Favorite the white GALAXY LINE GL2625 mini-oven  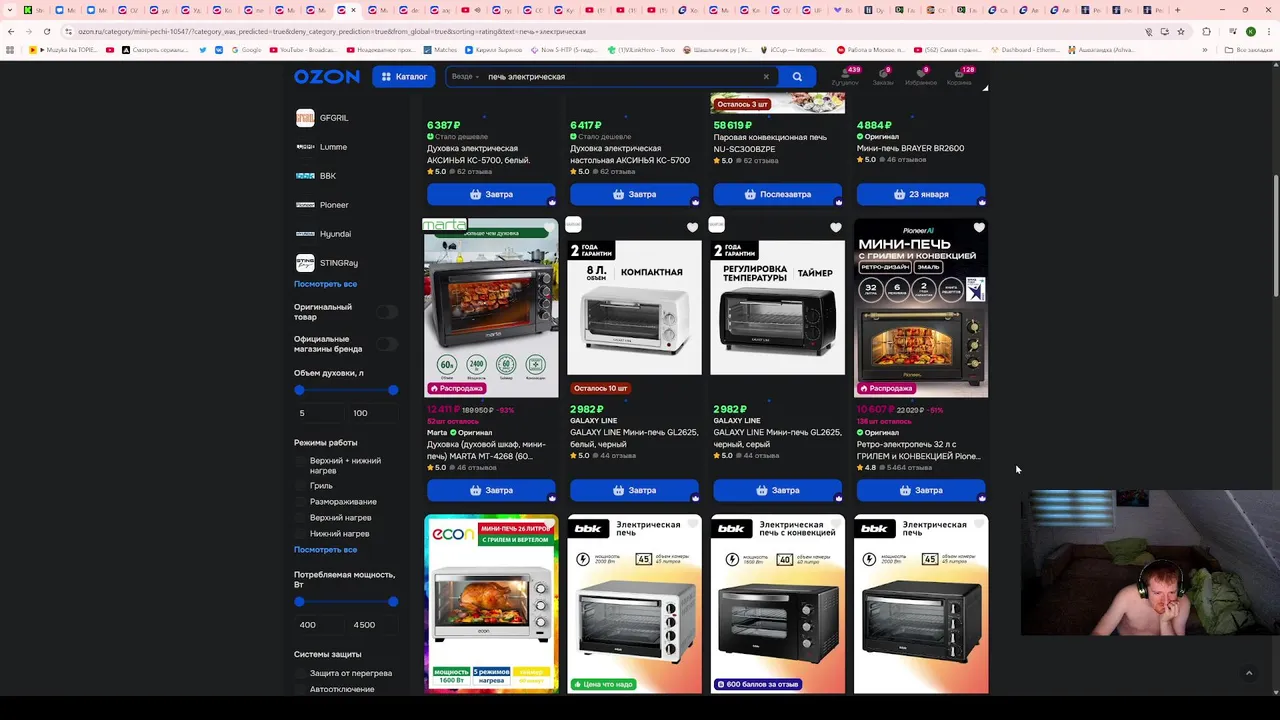692,228
